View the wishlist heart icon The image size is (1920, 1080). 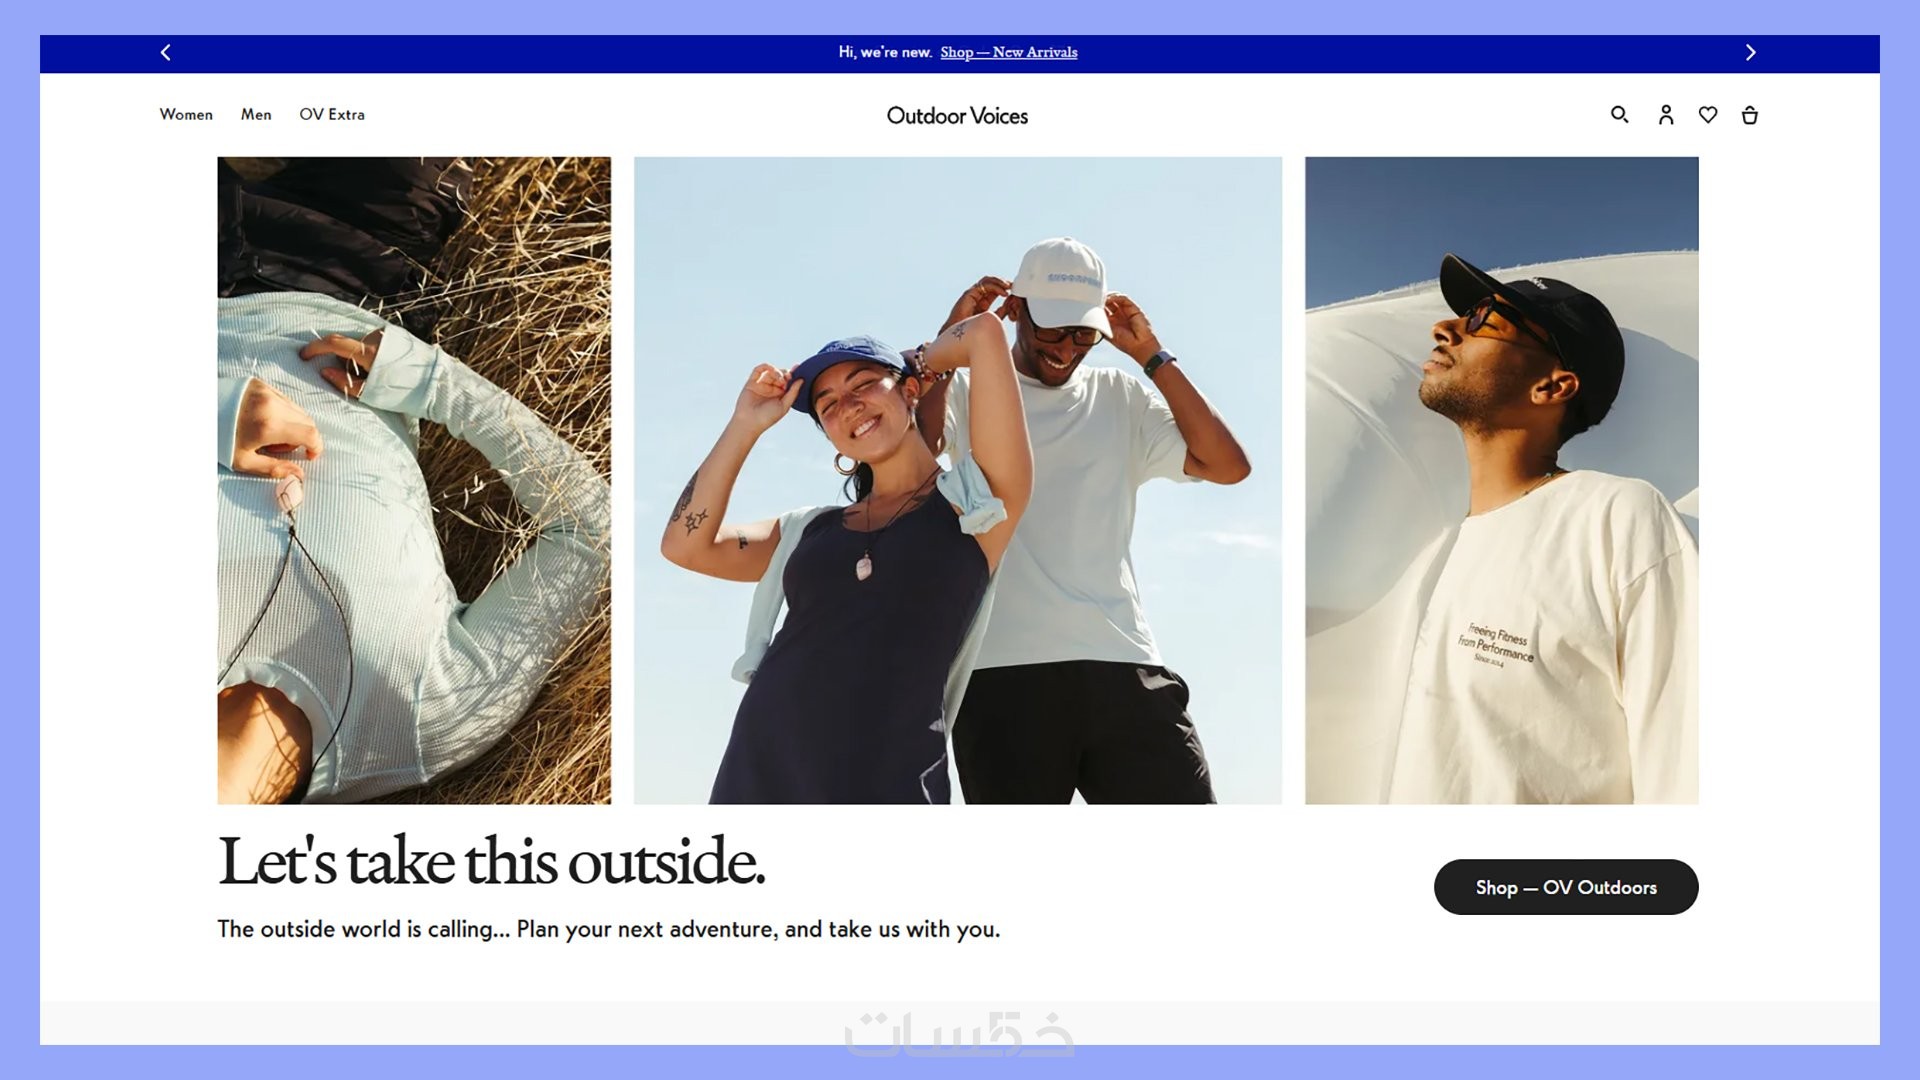[x=1708, y=115]
